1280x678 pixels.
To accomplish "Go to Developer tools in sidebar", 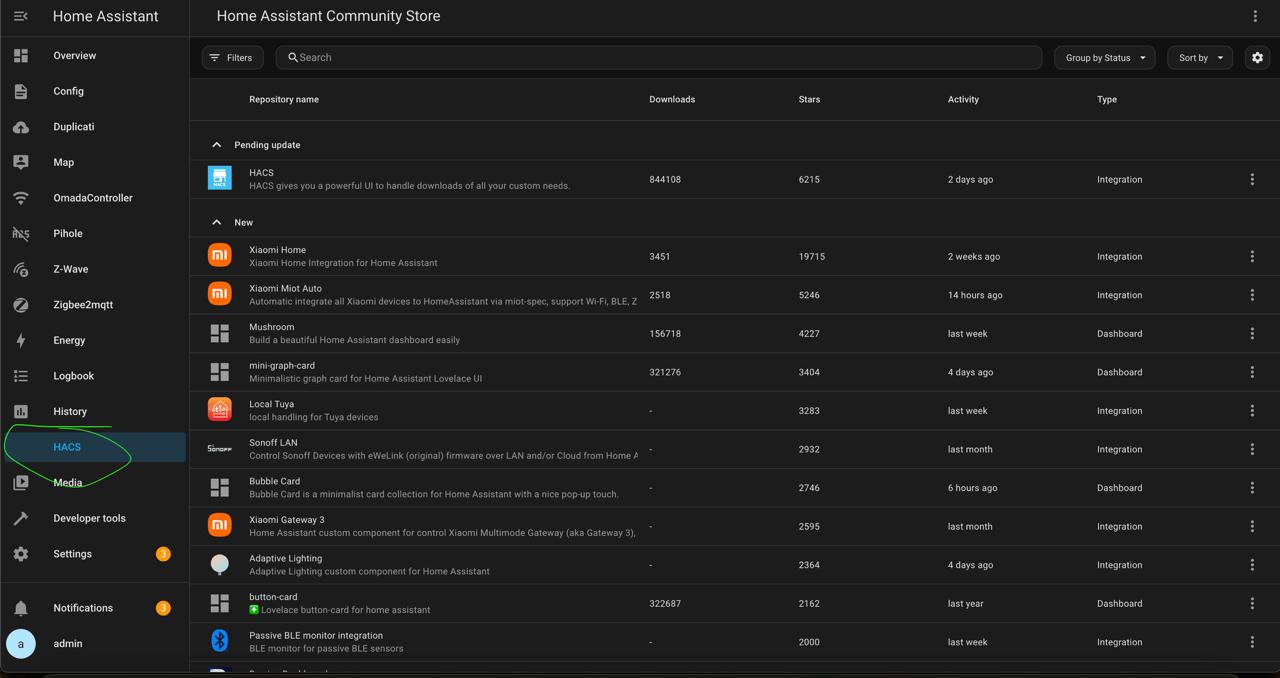I will point(89,518).
